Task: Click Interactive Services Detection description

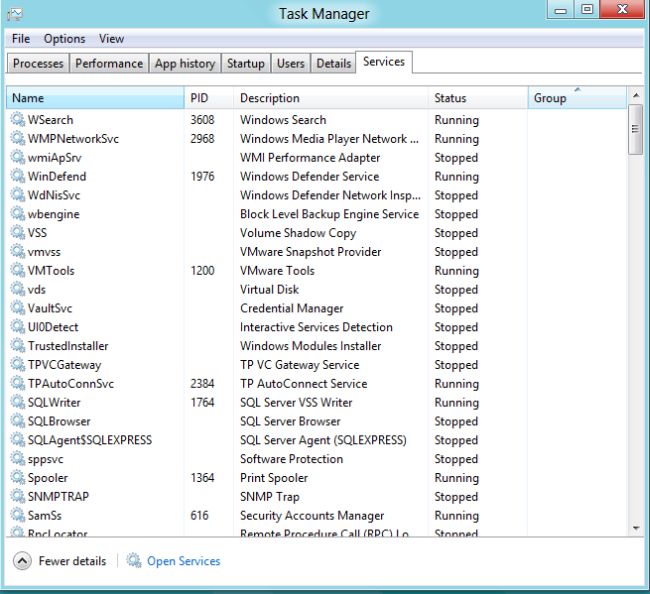Action: 316,327
